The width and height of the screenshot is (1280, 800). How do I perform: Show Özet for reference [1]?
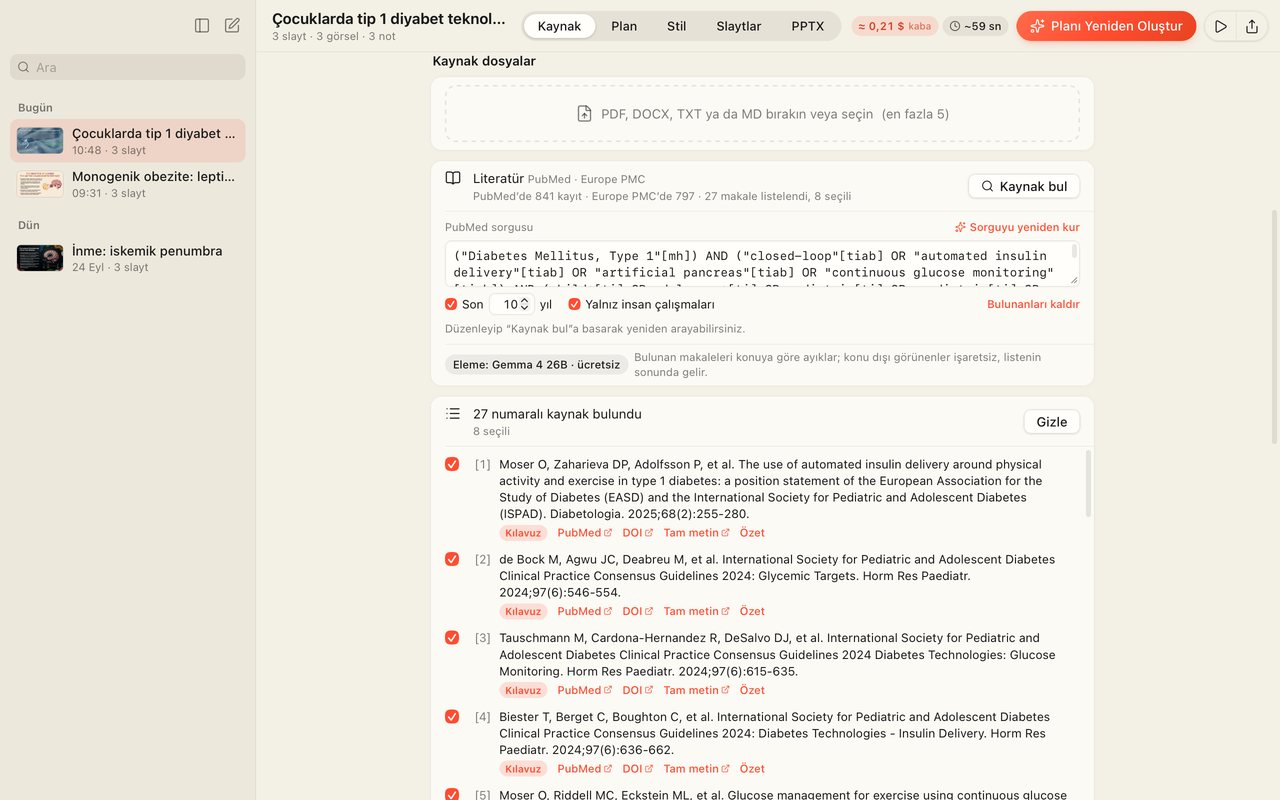click(752, 533)
